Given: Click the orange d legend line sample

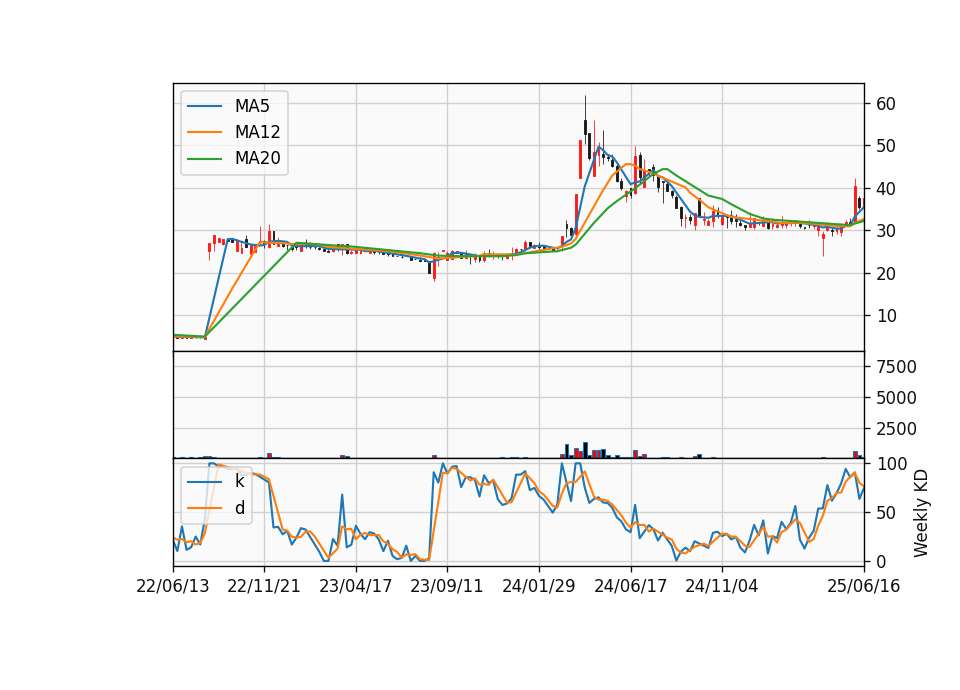Looking at the screenshot, I should click(204, 508).
